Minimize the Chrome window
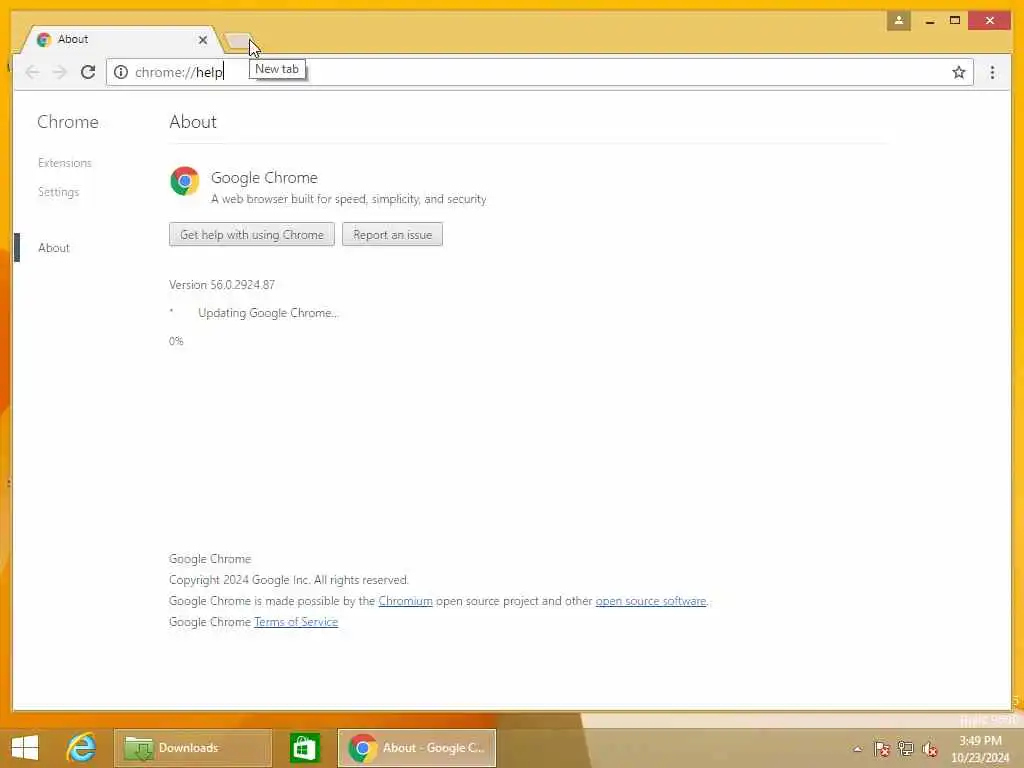 [930, 21]
